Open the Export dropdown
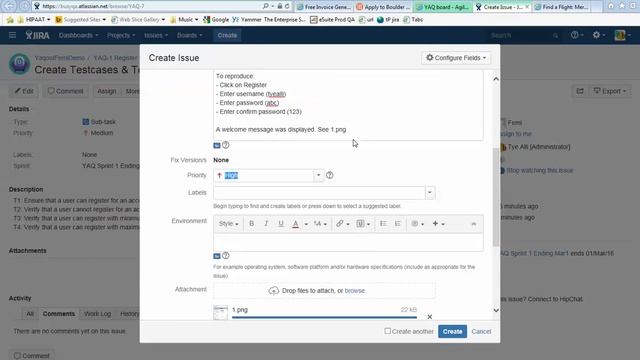The width and height of the screenshot is (640, 360). point(609,91)
